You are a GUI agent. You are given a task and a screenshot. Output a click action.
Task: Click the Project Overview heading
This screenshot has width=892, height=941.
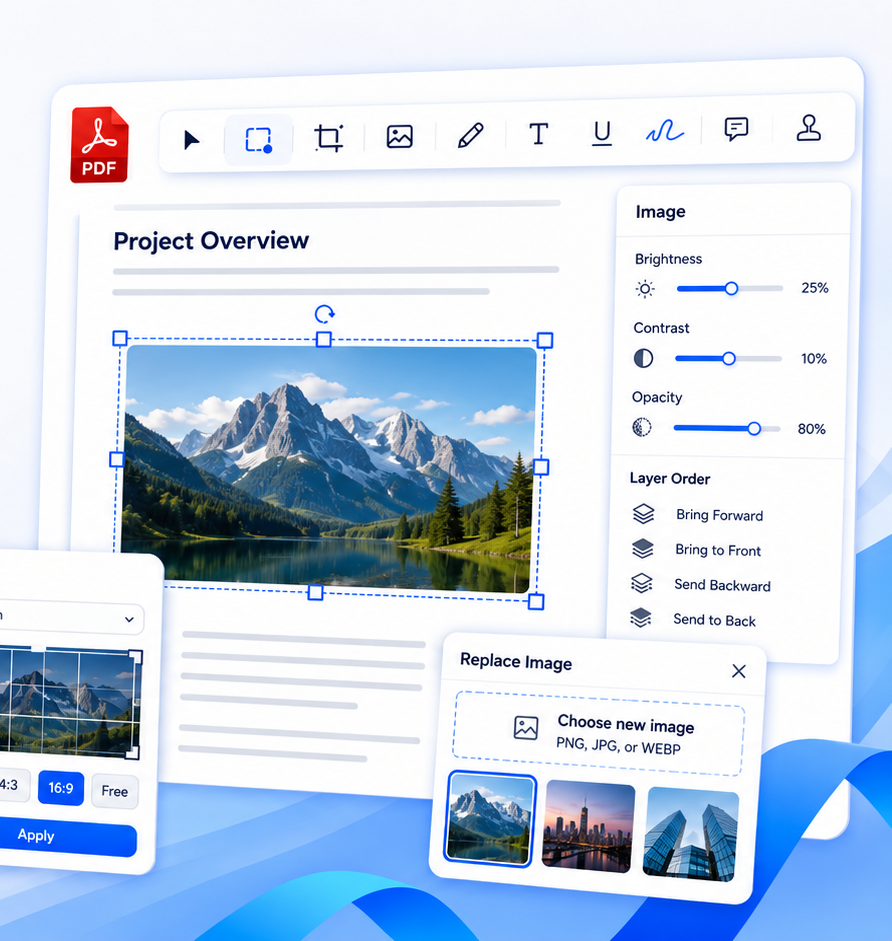click(211, 241)
